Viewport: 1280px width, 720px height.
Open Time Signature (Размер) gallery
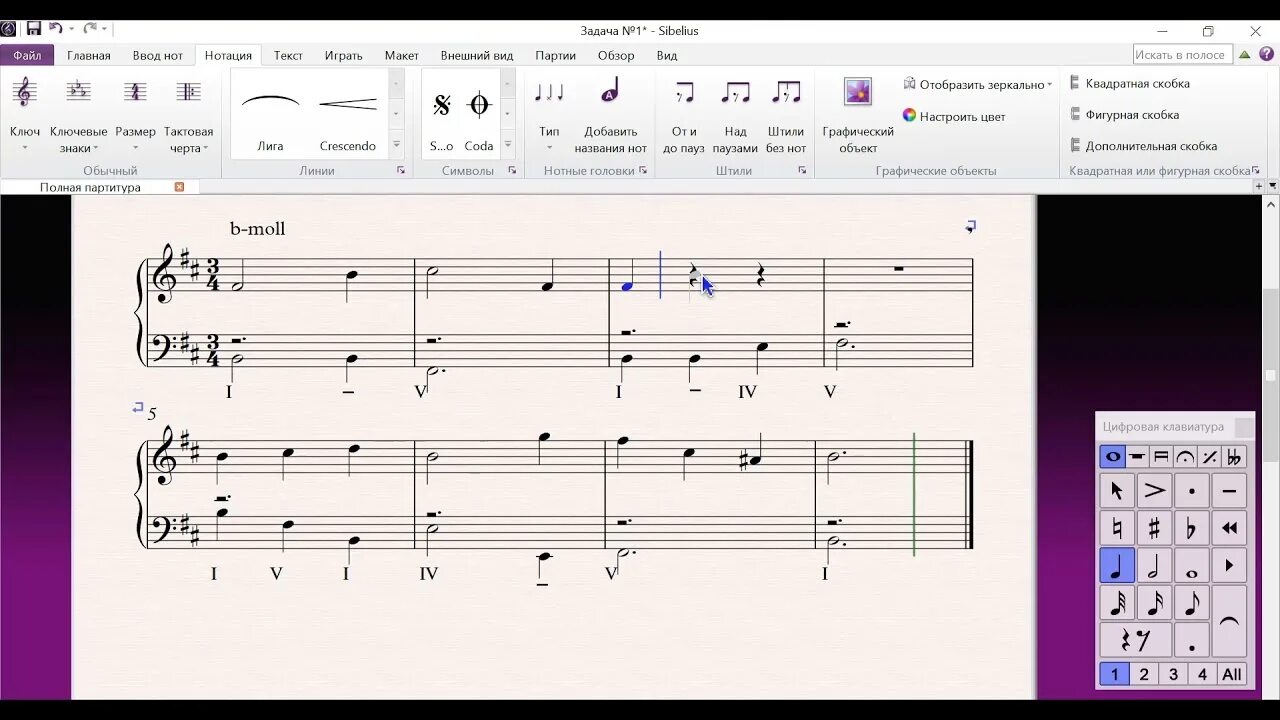[135, 93]
